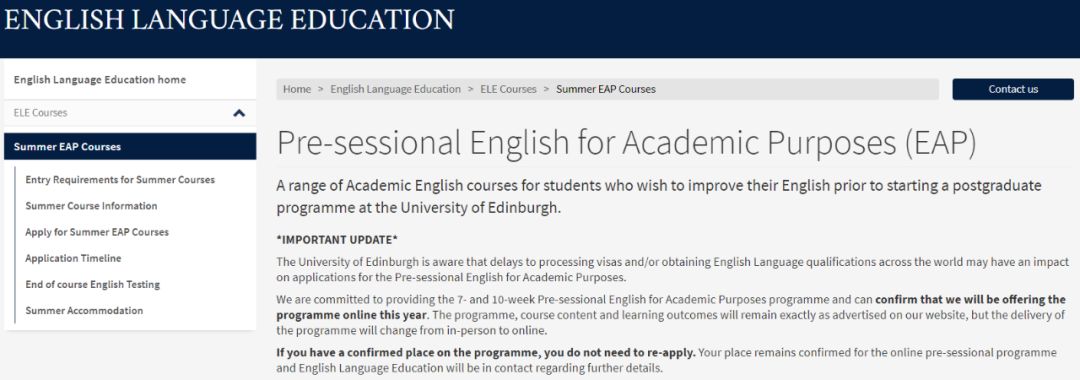The width and height of the screenshot is (1080, 380).
Task: Click the Contact us button
Action: [x=1012, y=89]
